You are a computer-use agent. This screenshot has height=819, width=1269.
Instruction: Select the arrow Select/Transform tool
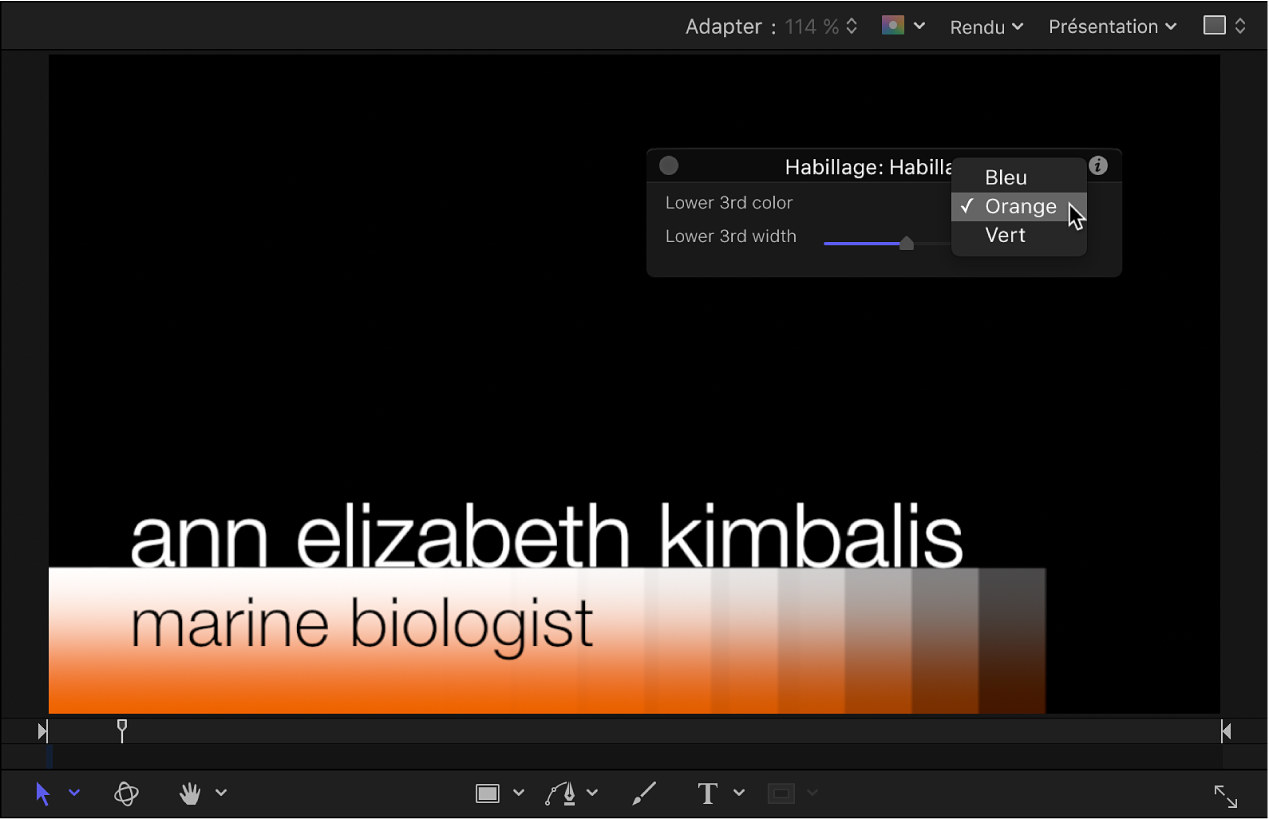[42, 794]
